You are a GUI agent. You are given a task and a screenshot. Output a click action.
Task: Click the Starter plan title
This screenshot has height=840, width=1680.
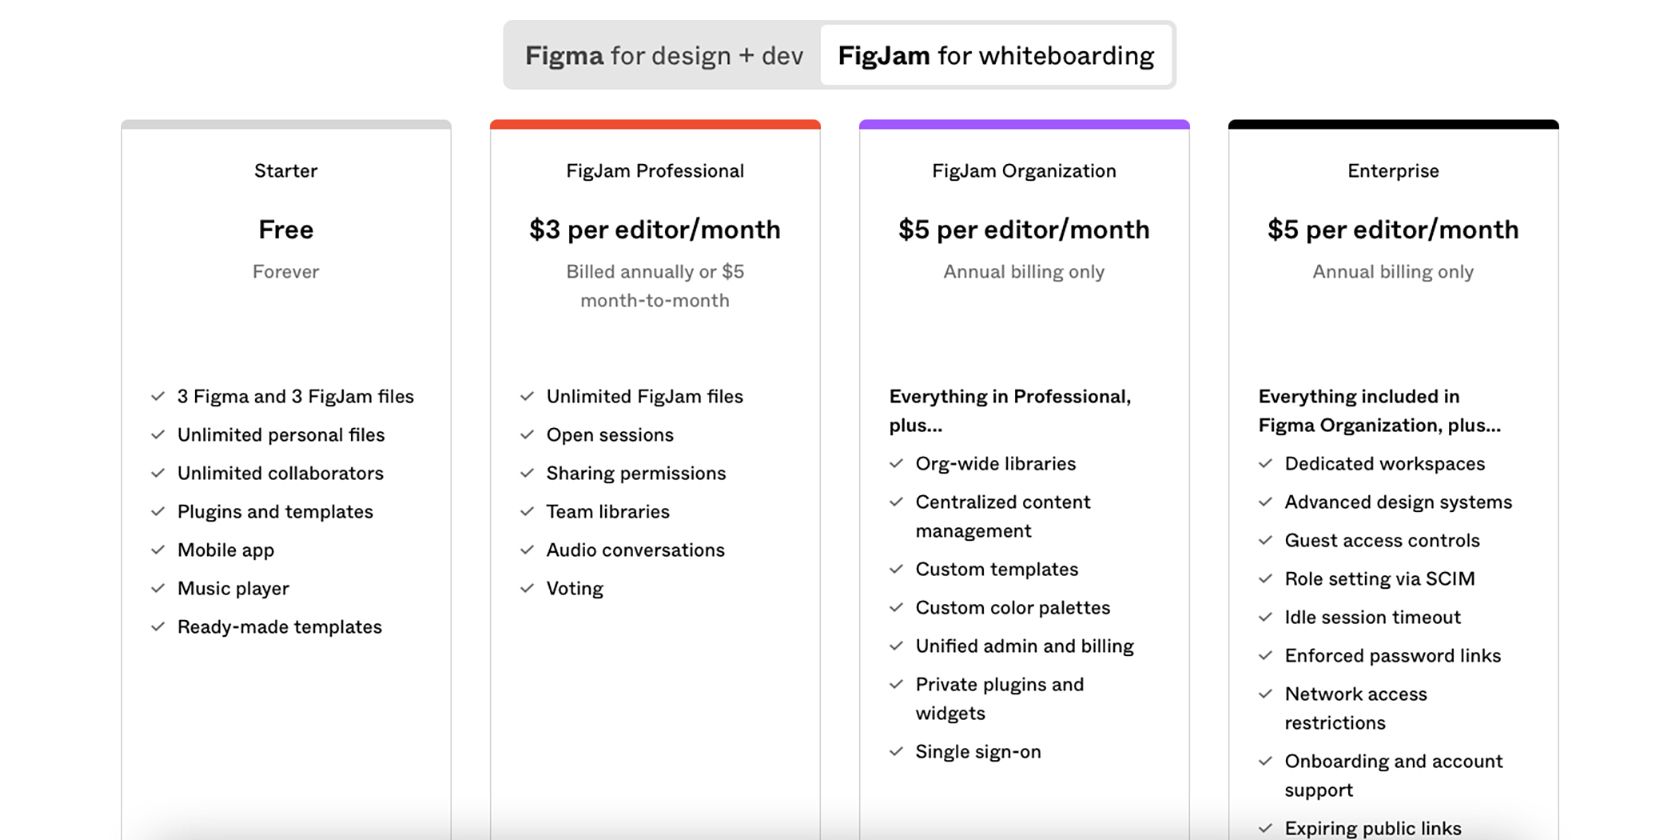286,171
